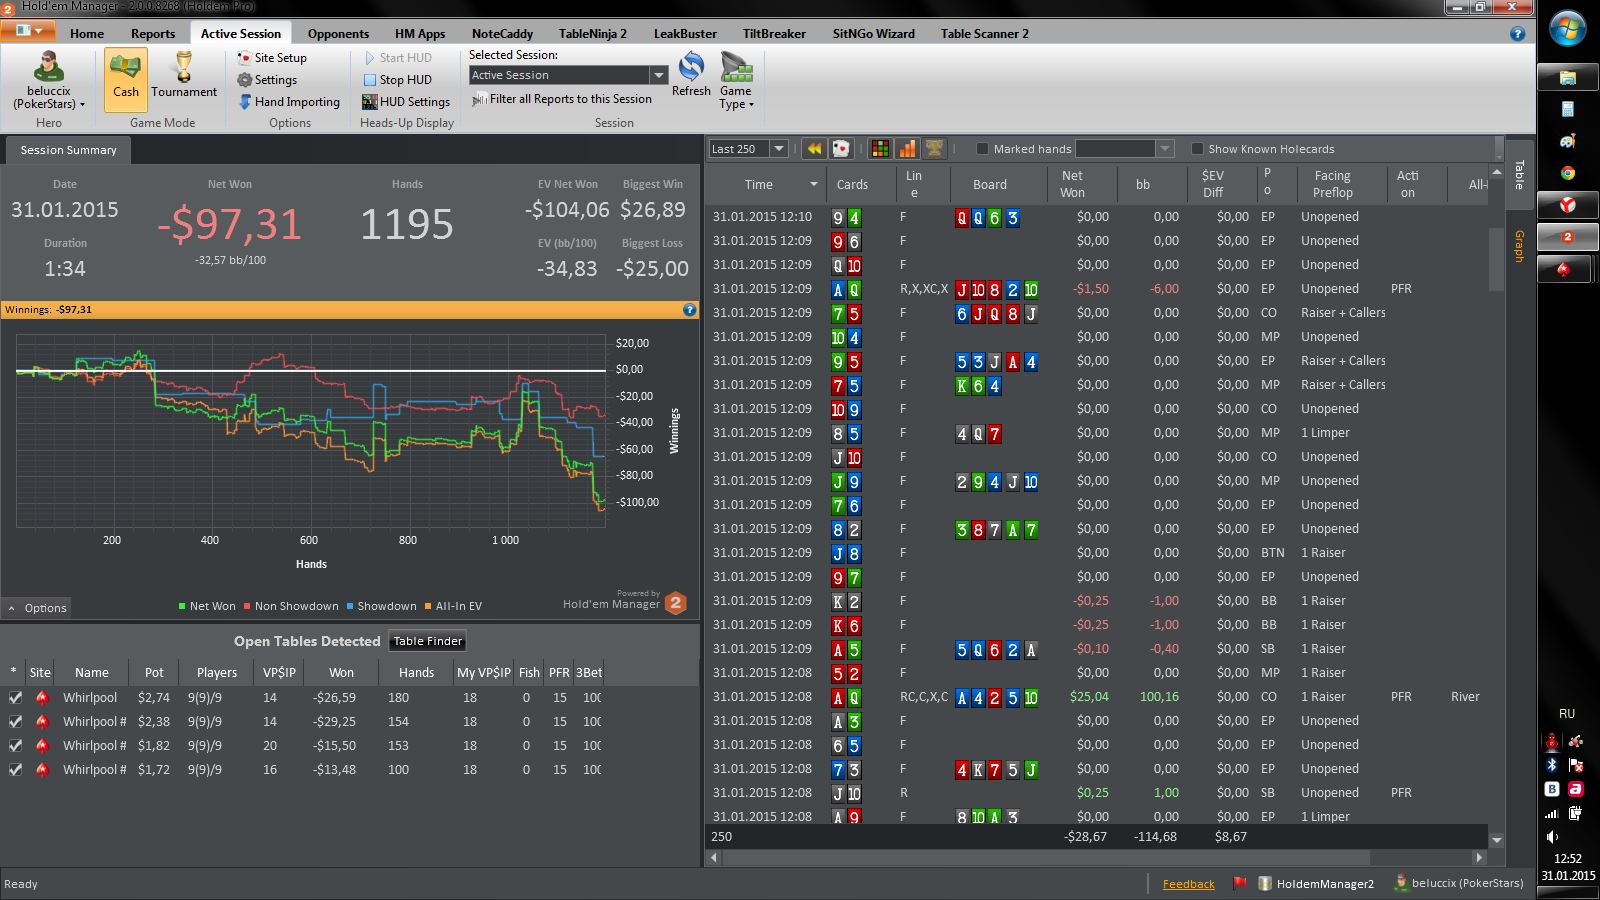Image resolution: width=1600 pixels, height=900 pixels.
Task: Open the LeakBuster tab
Action: (685, 34)
